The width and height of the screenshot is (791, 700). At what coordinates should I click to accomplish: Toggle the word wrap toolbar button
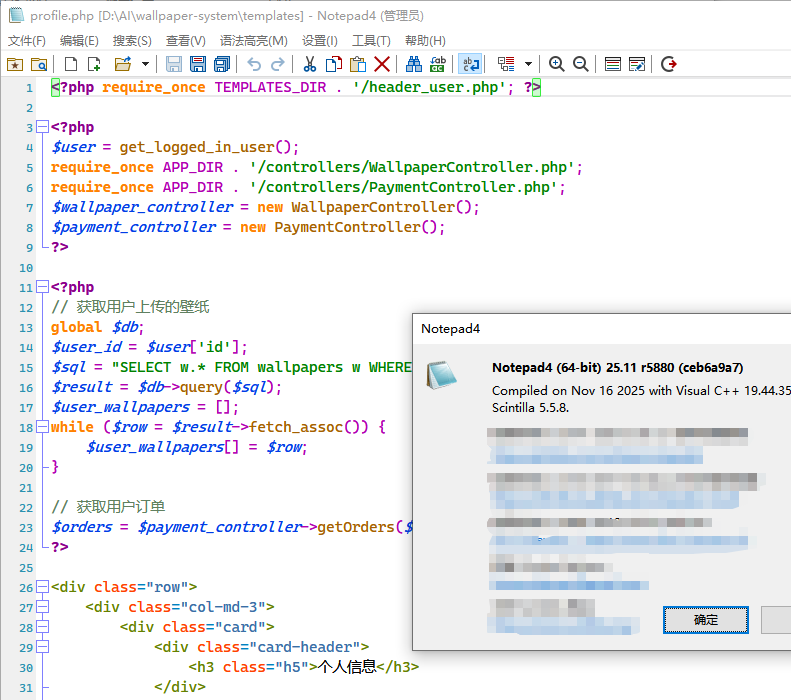tap(469, 64)
